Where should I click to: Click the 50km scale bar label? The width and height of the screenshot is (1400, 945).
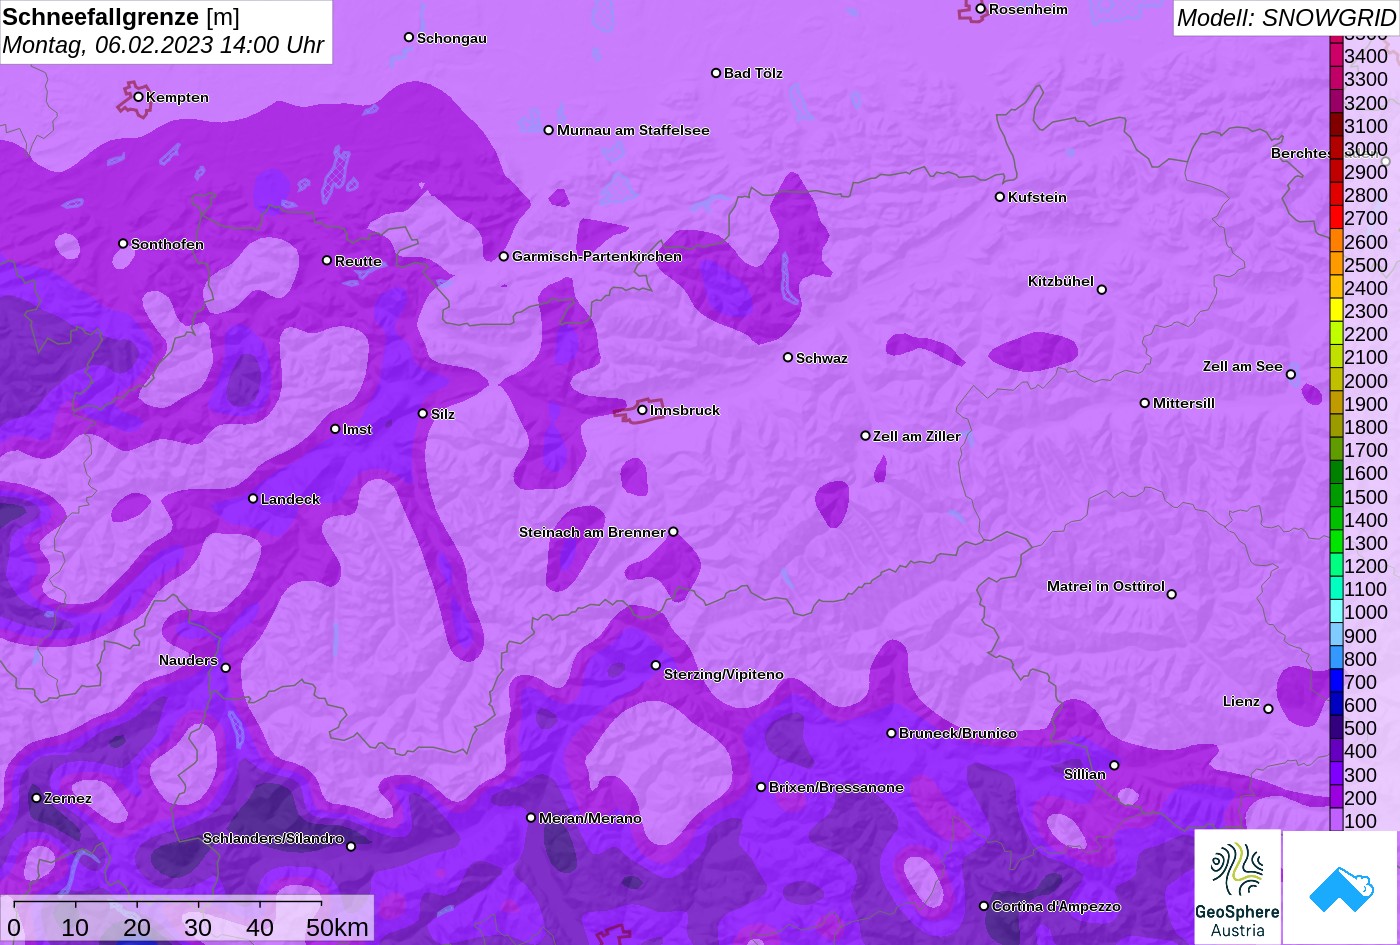[337, 927]
